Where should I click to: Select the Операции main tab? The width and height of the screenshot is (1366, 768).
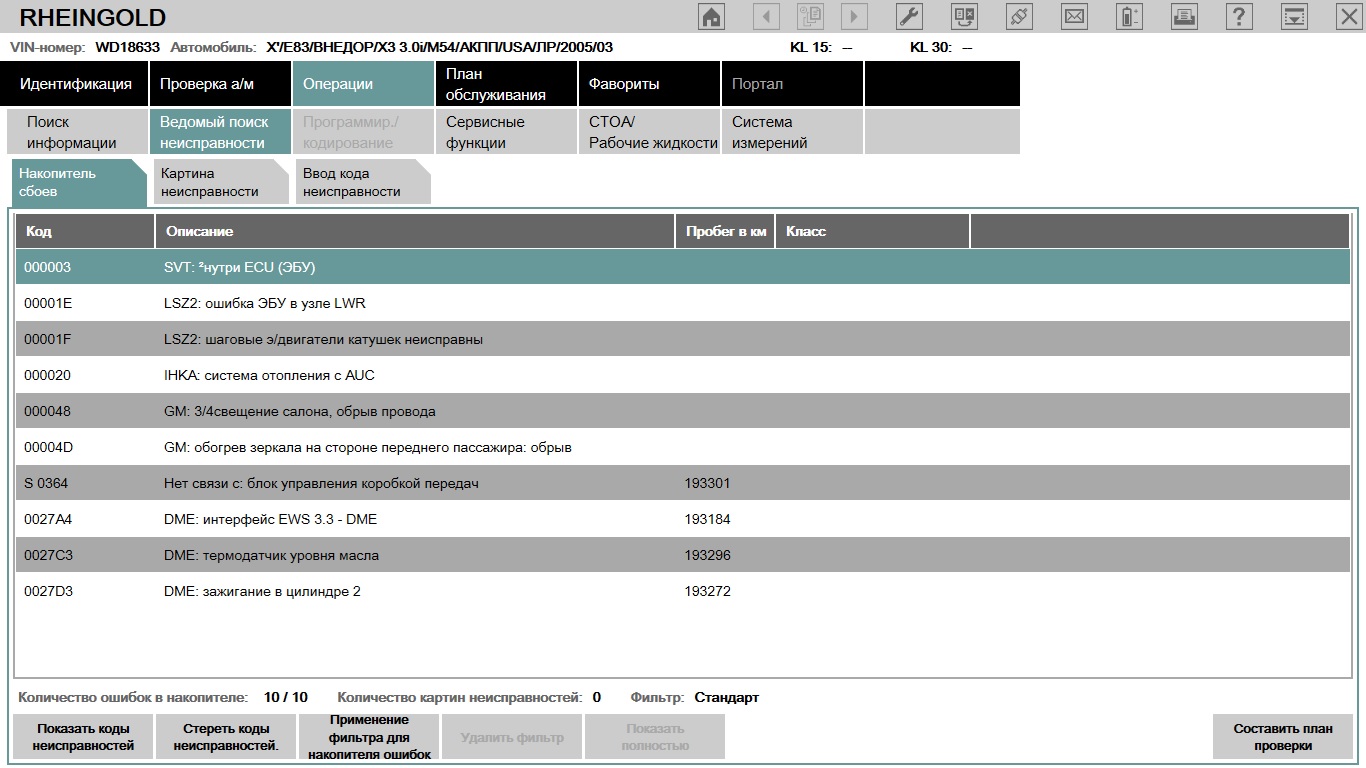pos(363,84)
